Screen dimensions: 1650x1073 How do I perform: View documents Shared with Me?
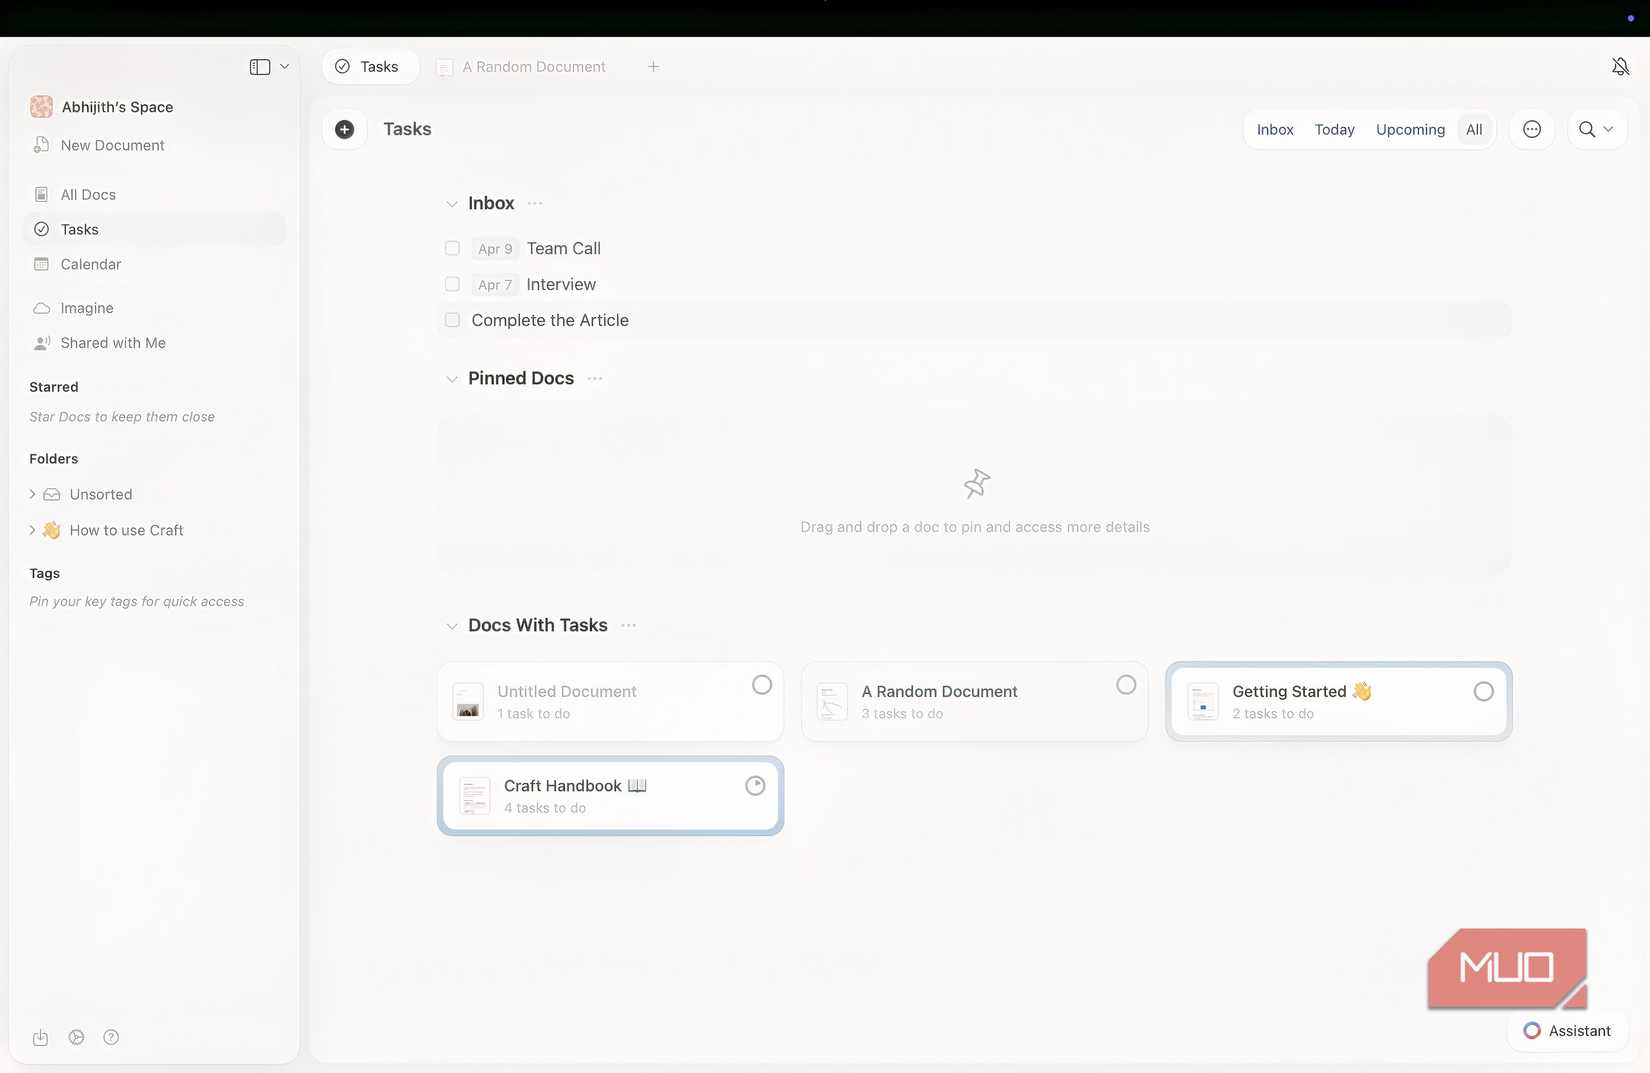click(112, 342)
